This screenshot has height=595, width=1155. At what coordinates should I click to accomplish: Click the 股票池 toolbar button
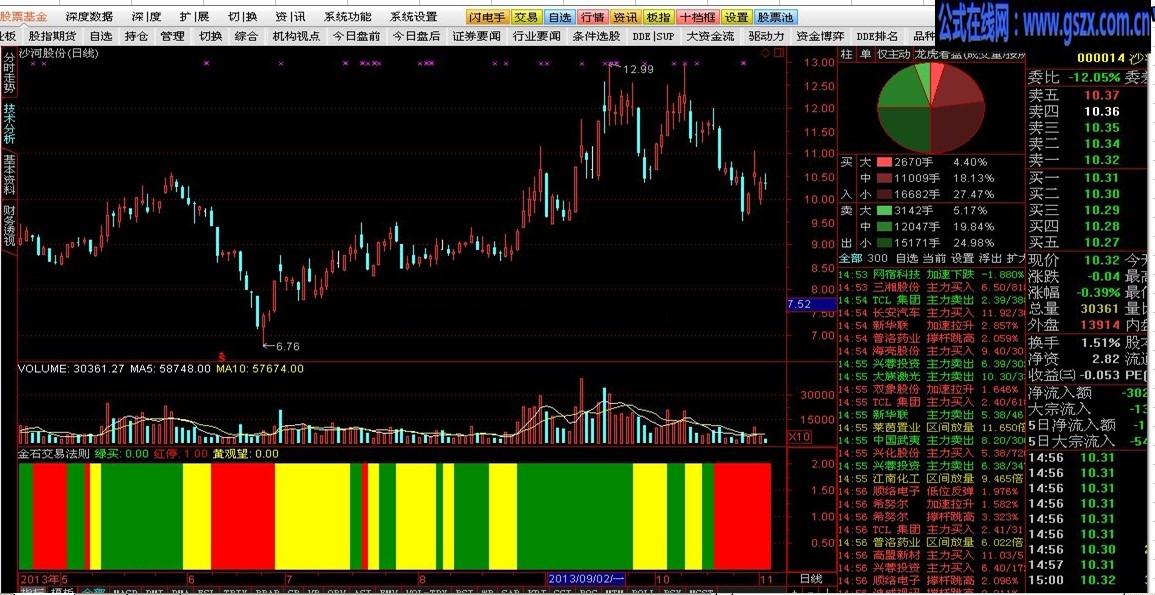(775, 17)
